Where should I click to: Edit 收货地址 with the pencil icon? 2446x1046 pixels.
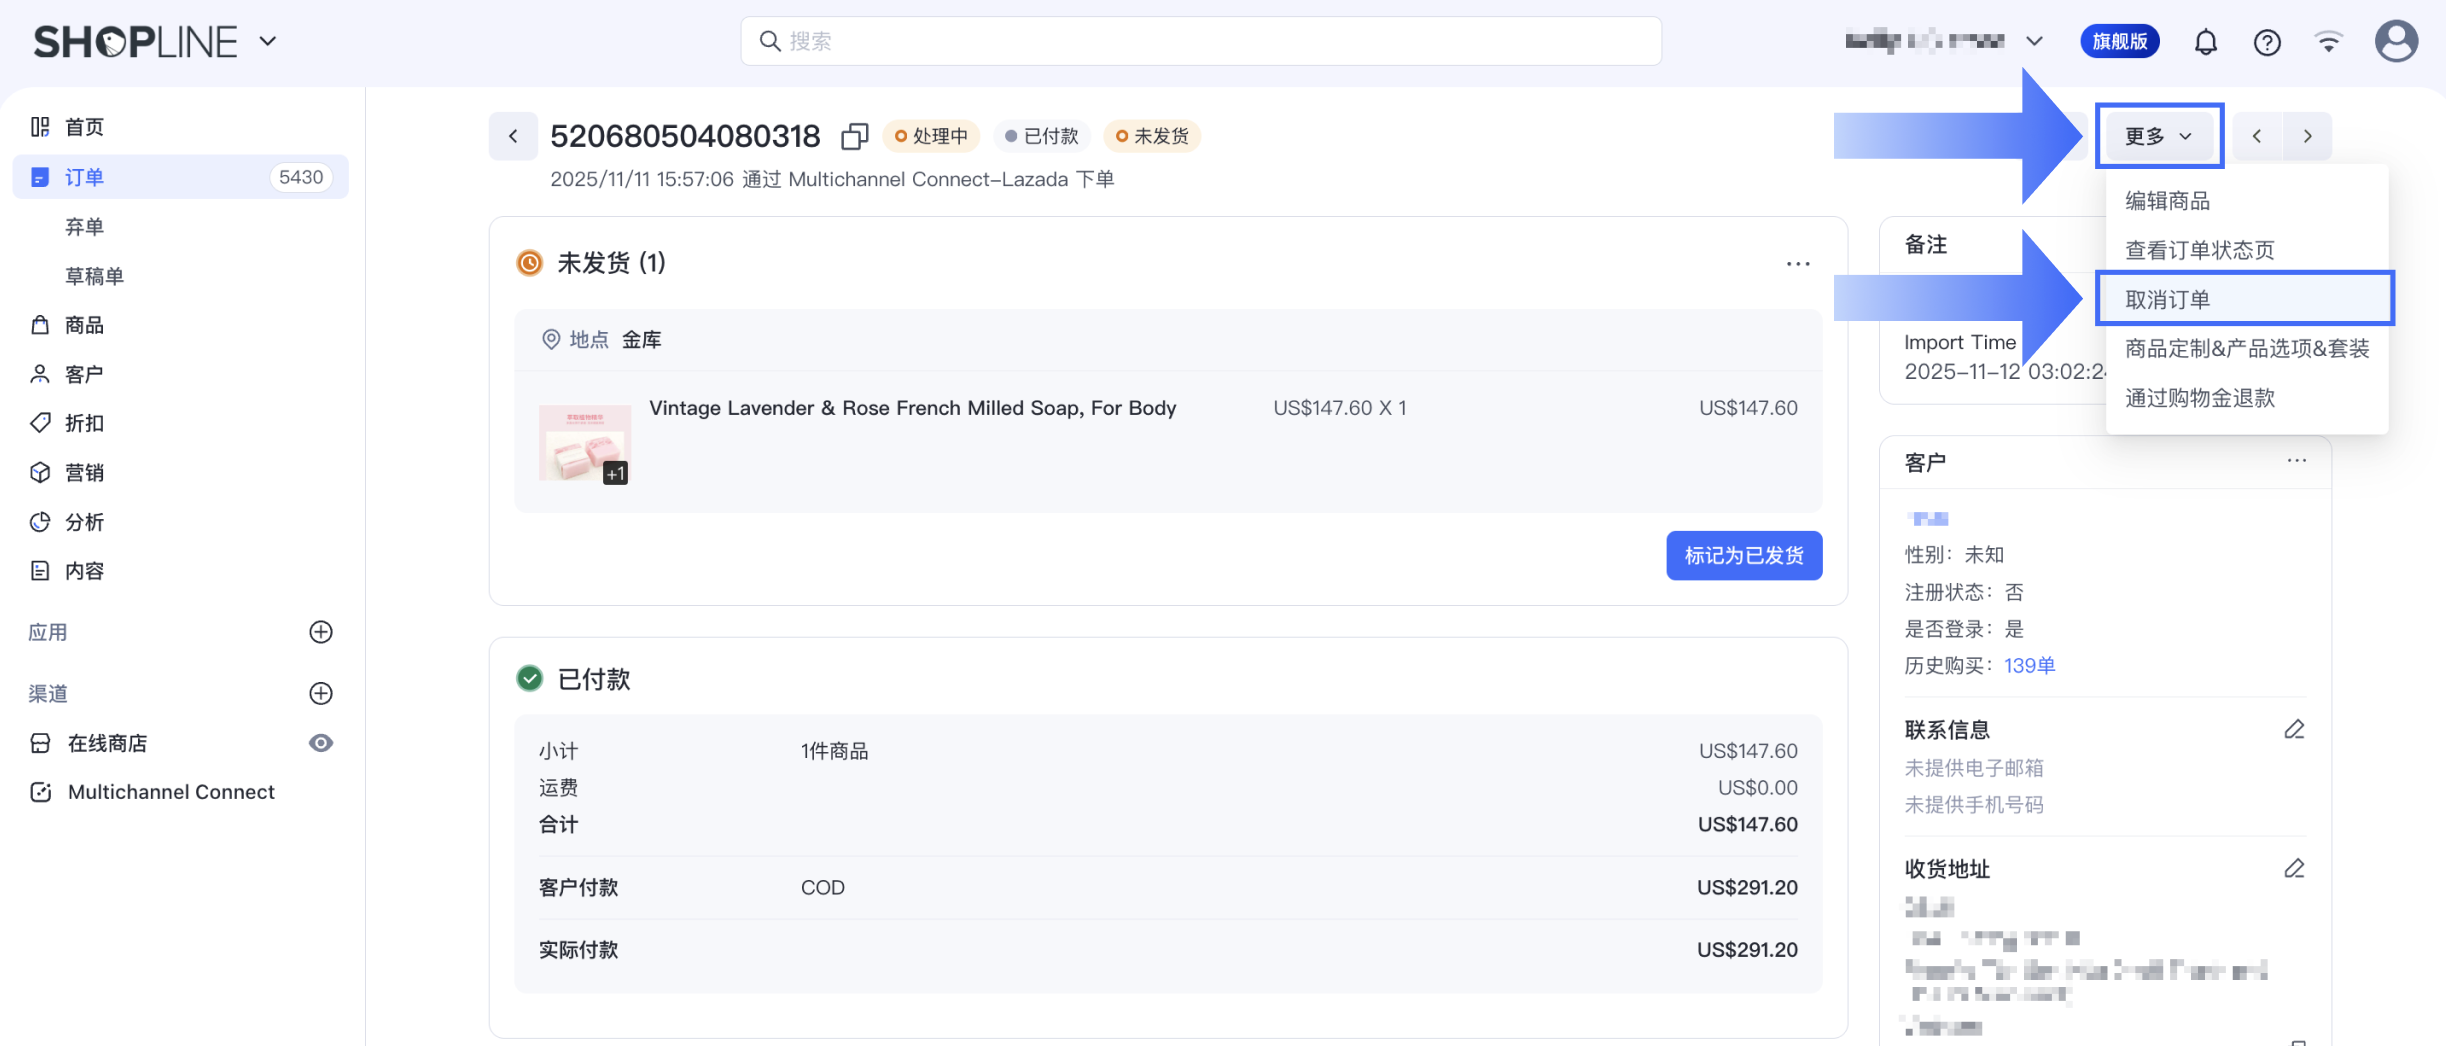coord(2294,869)
